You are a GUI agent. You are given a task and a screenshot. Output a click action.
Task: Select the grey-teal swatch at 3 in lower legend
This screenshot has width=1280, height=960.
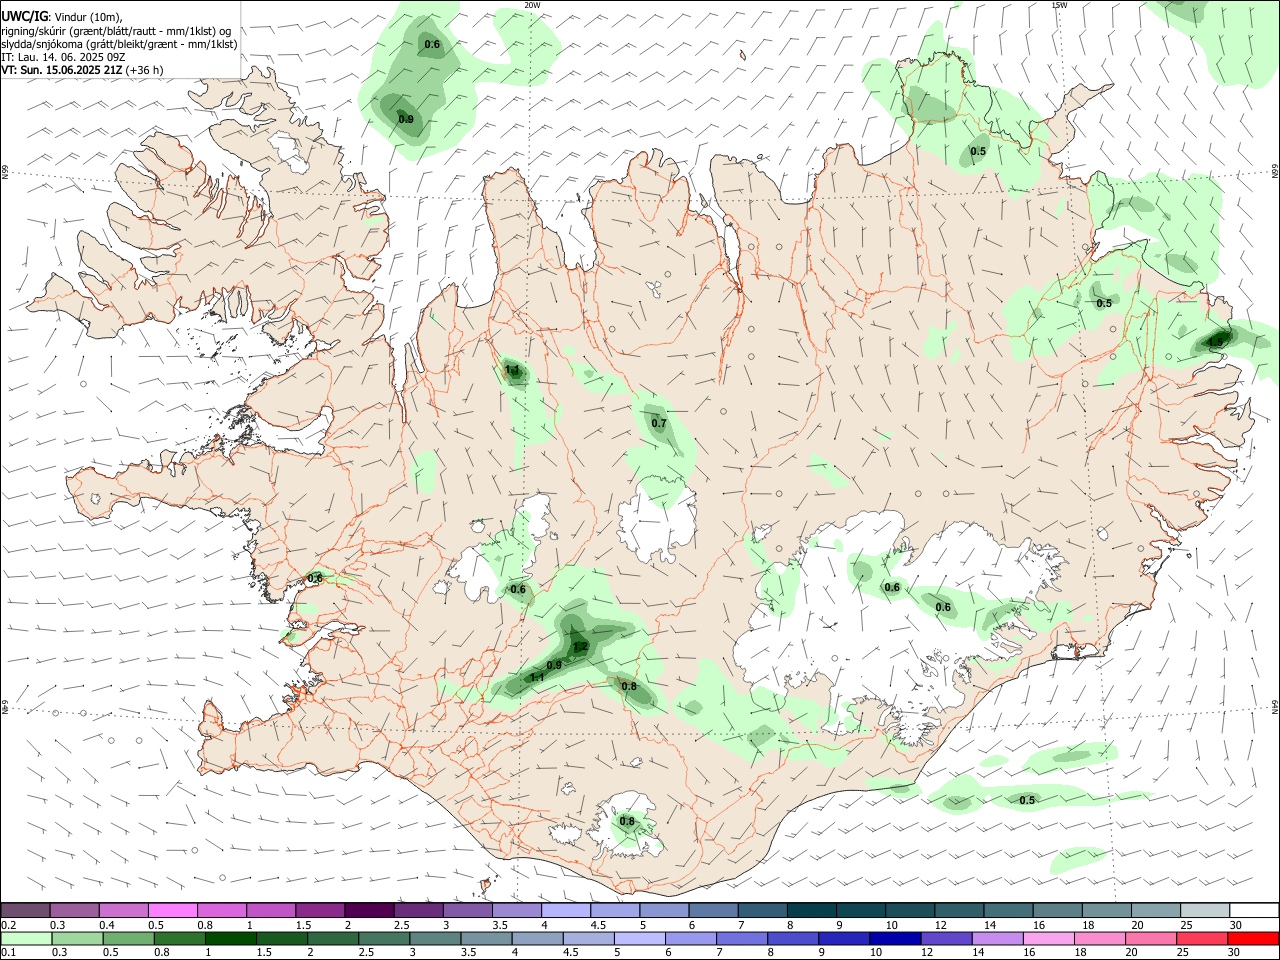pyautogui.click(x=435, y=938)
